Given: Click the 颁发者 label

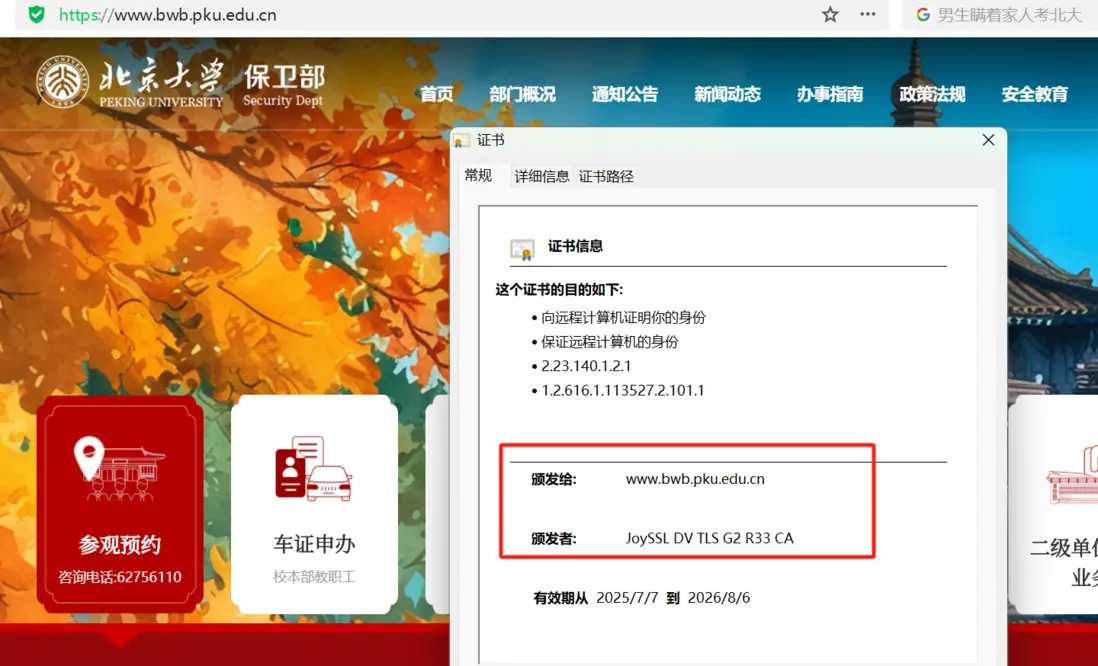Looking at the screenshot, I should pyautogui.click(x=553, y=539).
